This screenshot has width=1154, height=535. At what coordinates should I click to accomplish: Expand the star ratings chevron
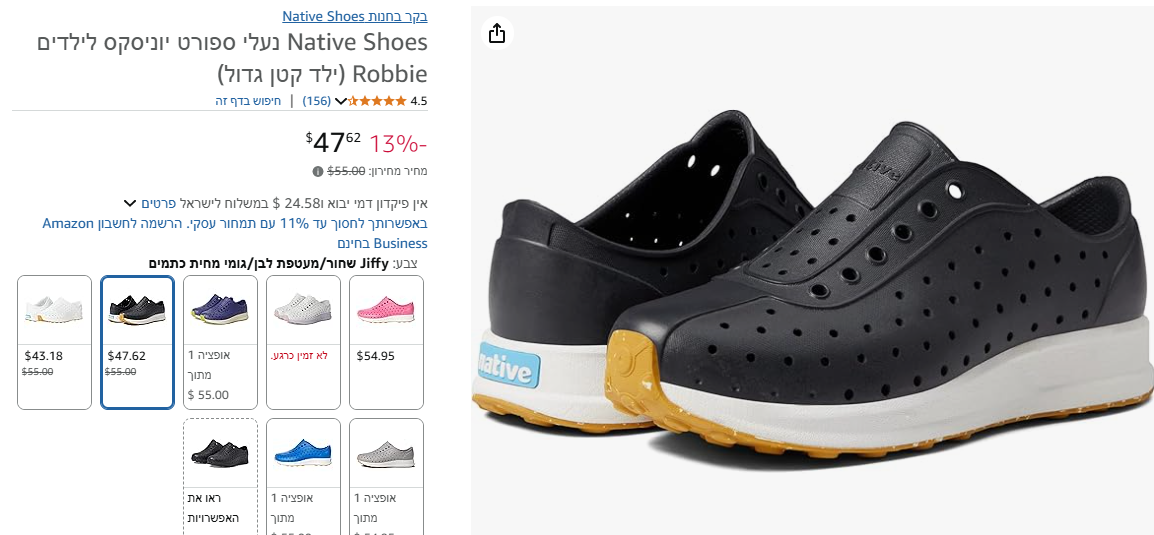341,101
